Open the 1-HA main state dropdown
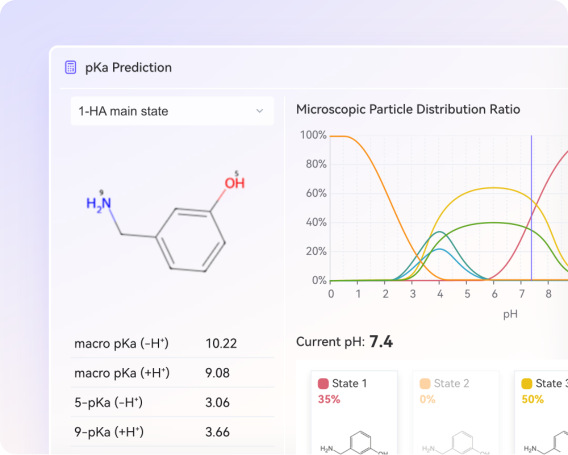 pos(172,111)
